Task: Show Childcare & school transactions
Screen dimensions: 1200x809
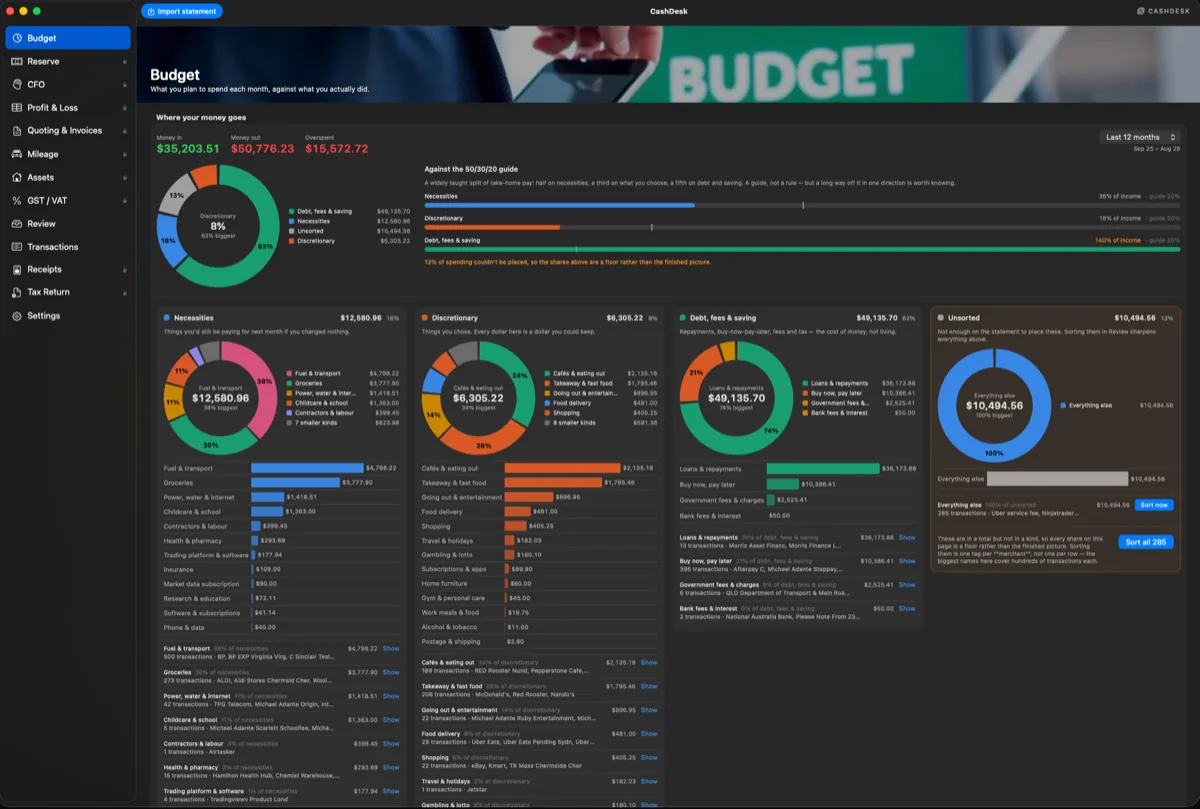Action: pos(391,720)
